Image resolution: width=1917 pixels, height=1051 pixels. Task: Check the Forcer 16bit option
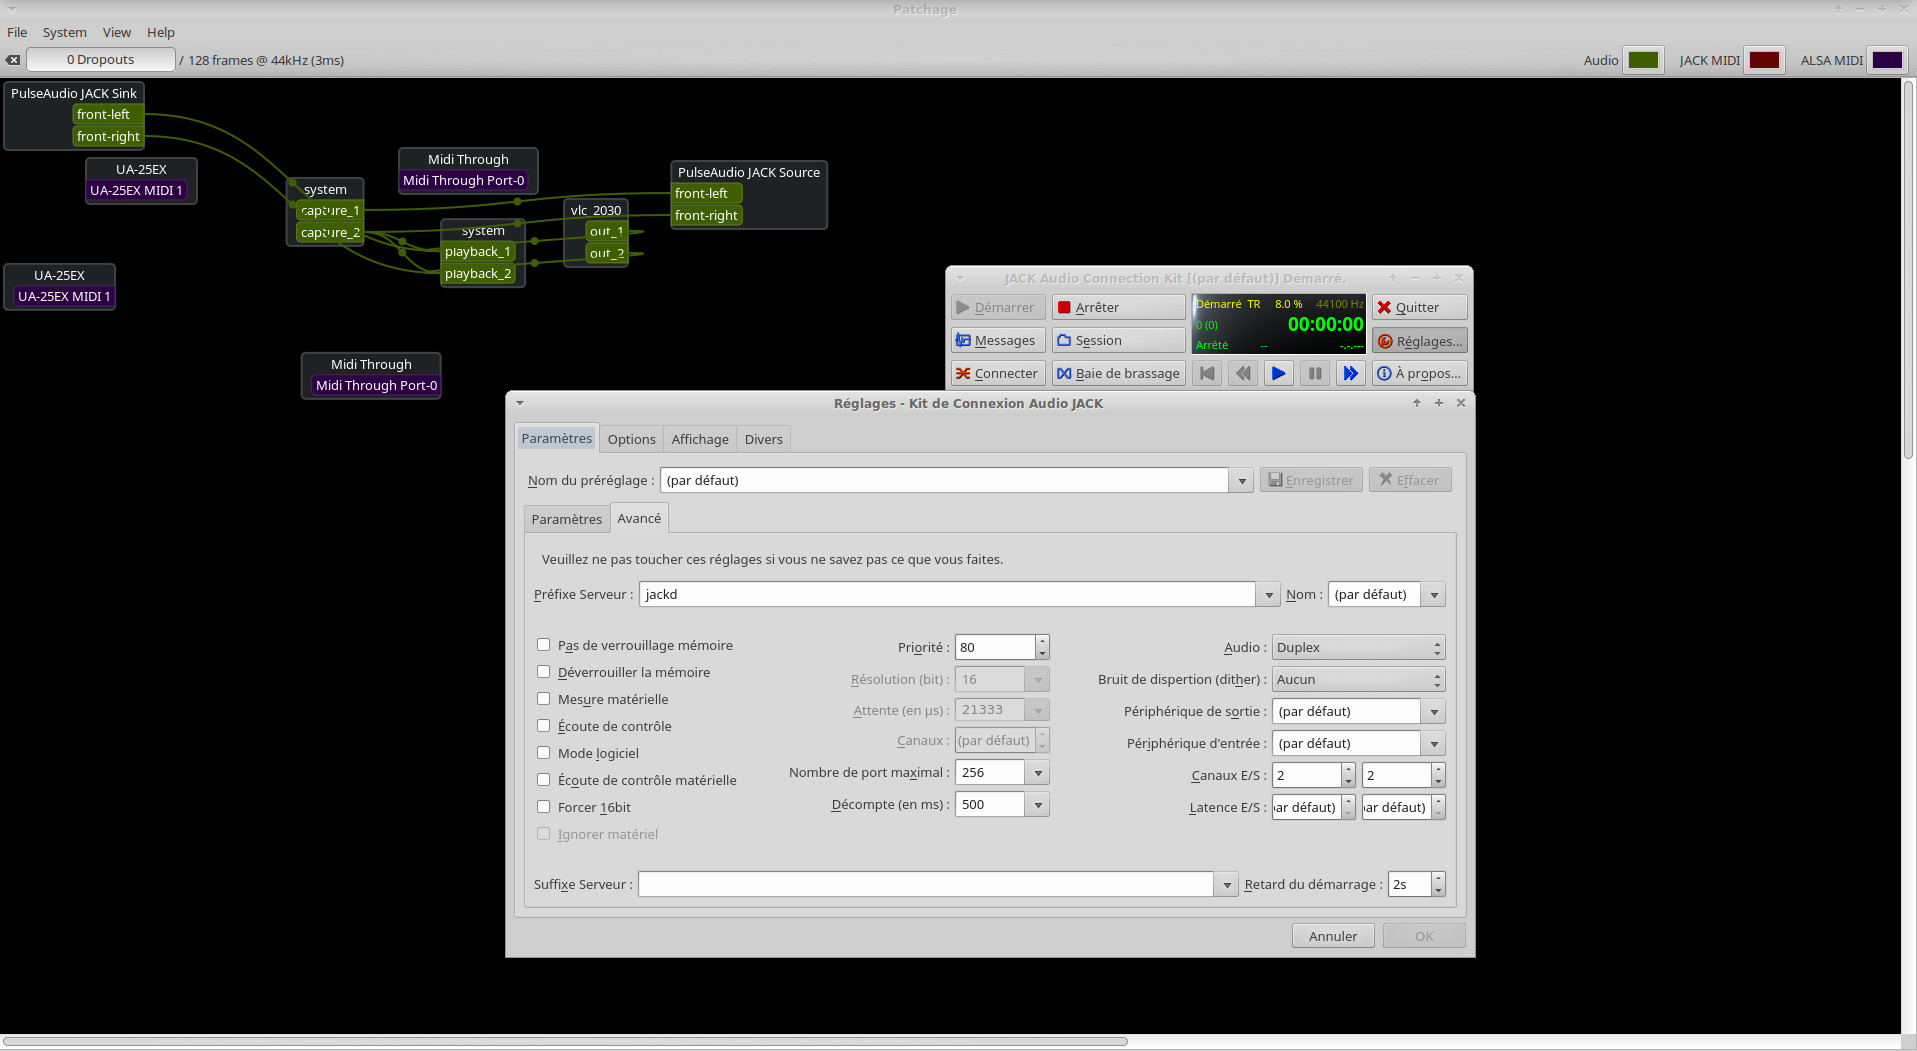pyautogui.click(x=544, y=807)
